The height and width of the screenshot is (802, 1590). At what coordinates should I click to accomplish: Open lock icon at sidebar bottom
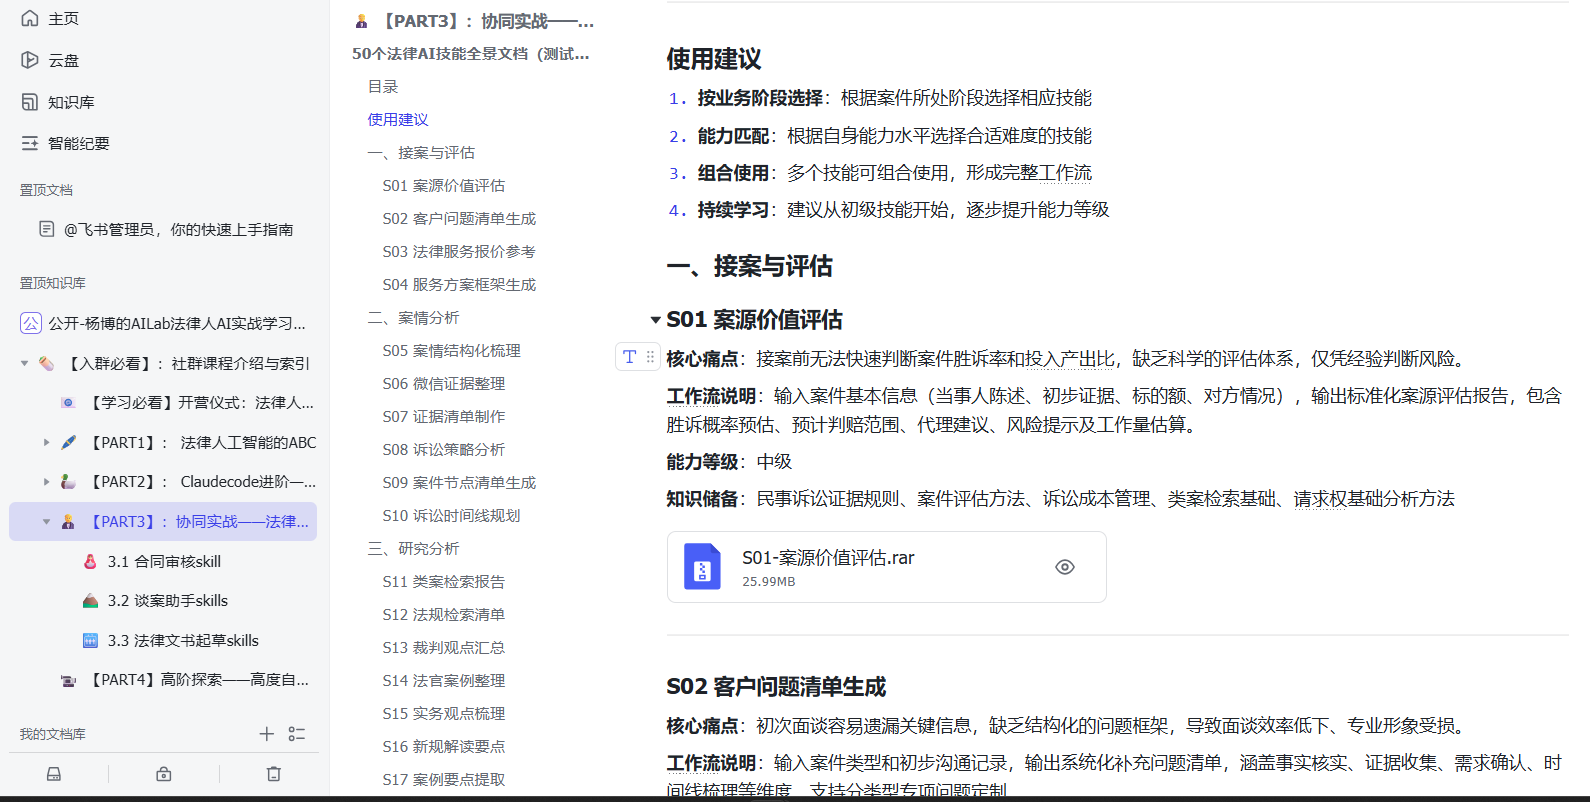(x=164, y=774)
